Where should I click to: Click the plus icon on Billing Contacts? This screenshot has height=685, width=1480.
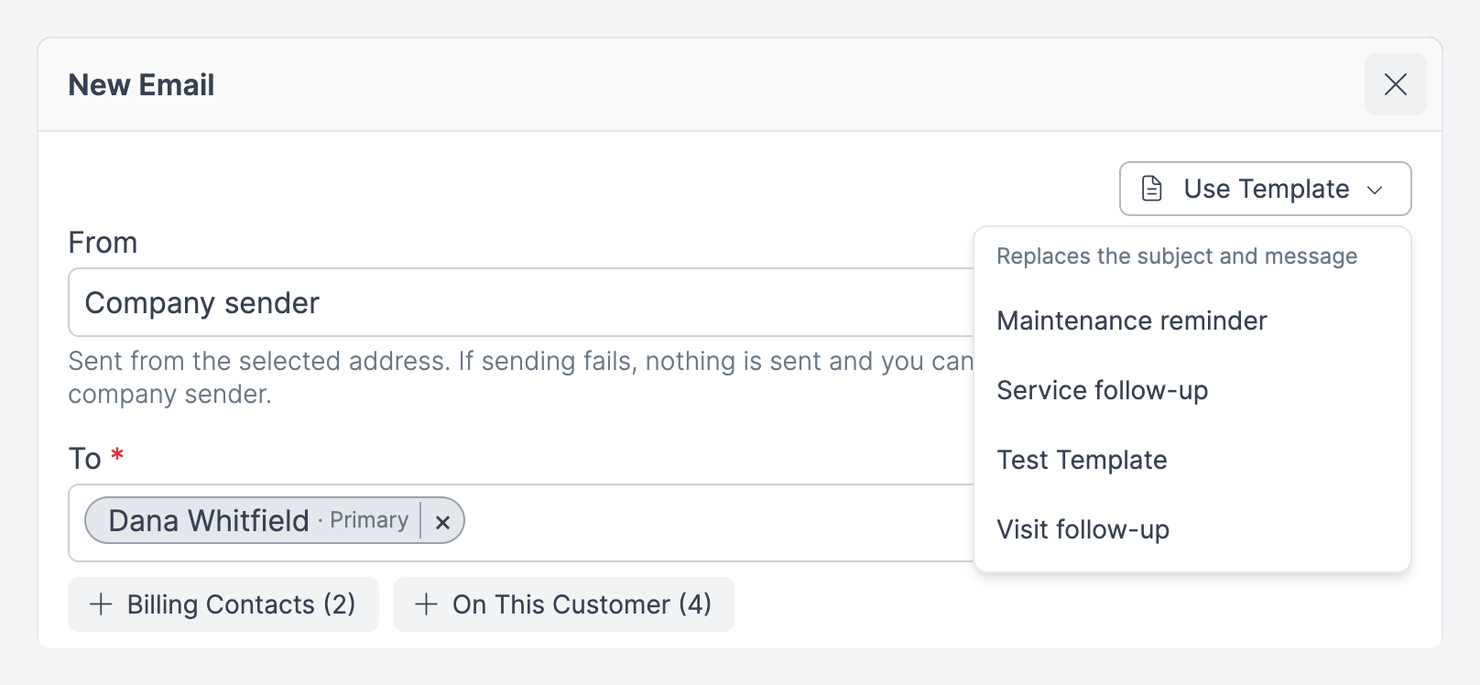(x=101, y=604)
